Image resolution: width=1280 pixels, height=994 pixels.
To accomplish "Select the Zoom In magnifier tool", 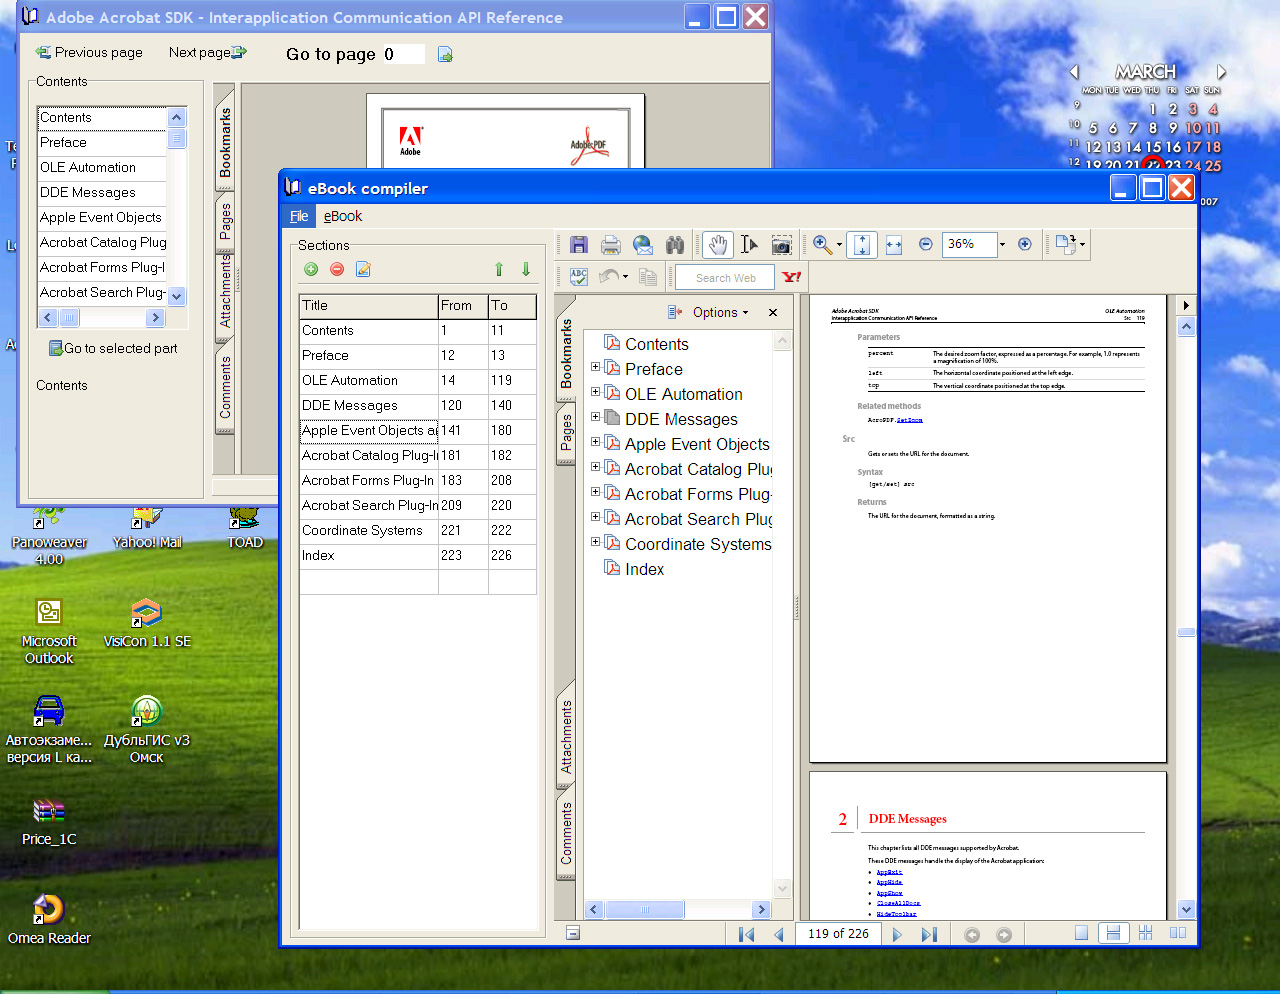I will coord(822,245).
